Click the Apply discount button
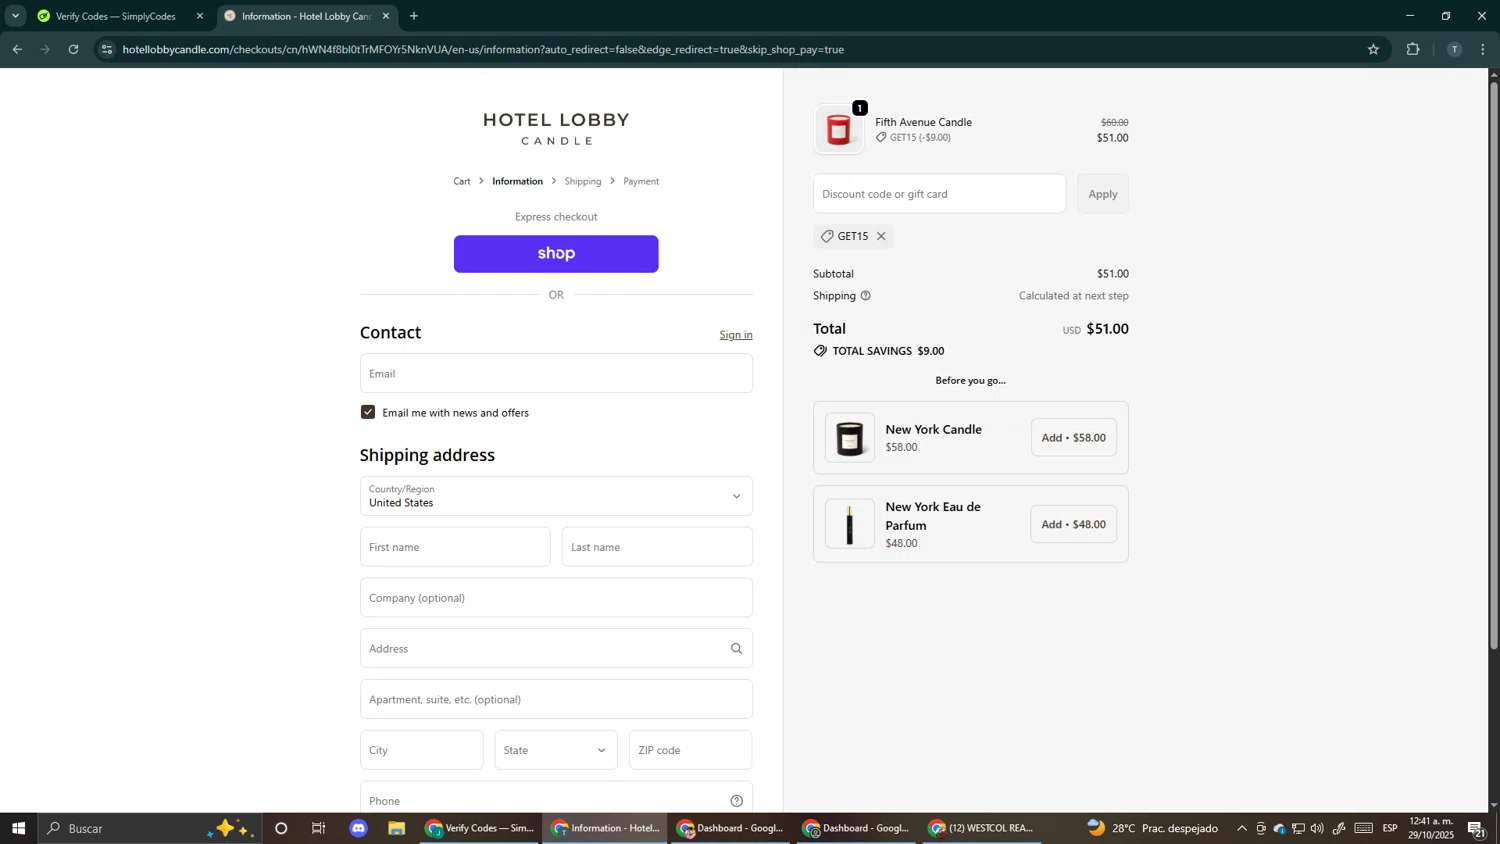The image size is (1500, 844). (x=1103, y=194)
